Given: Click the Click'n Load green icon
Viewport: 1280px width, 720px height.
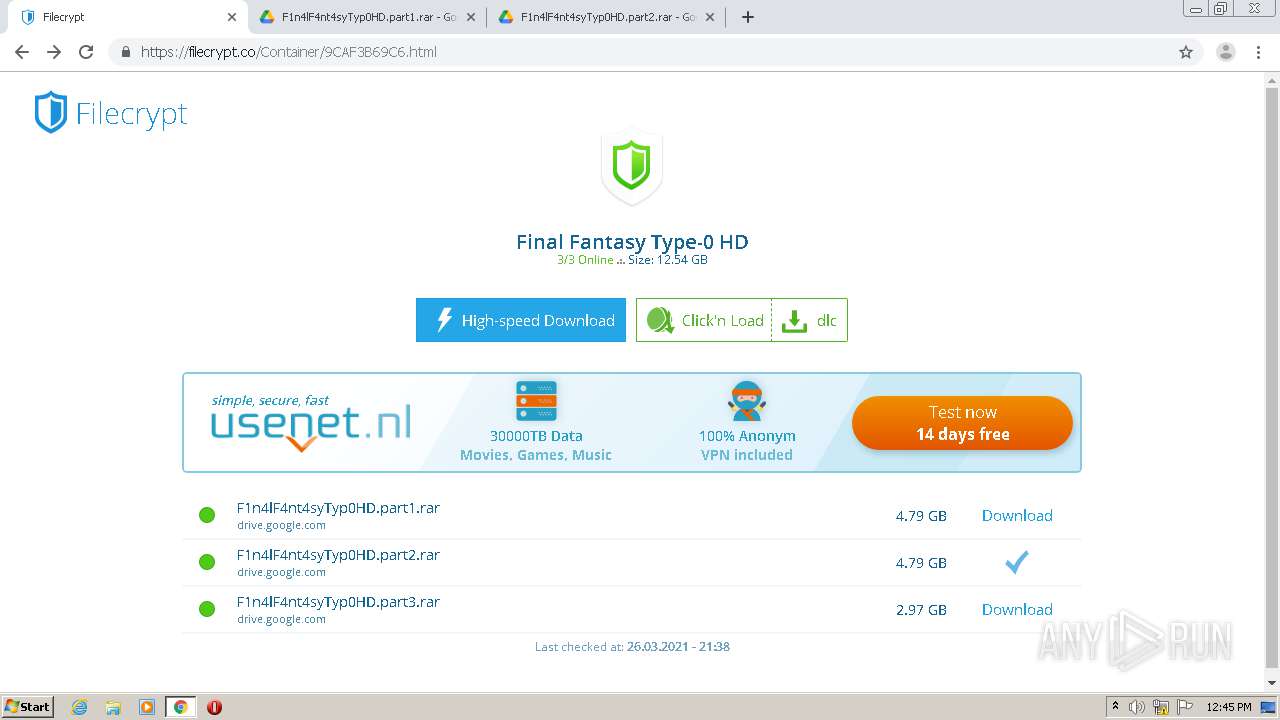Looking at the screenshot, I should pyautogui.click(x=660, y=320).
